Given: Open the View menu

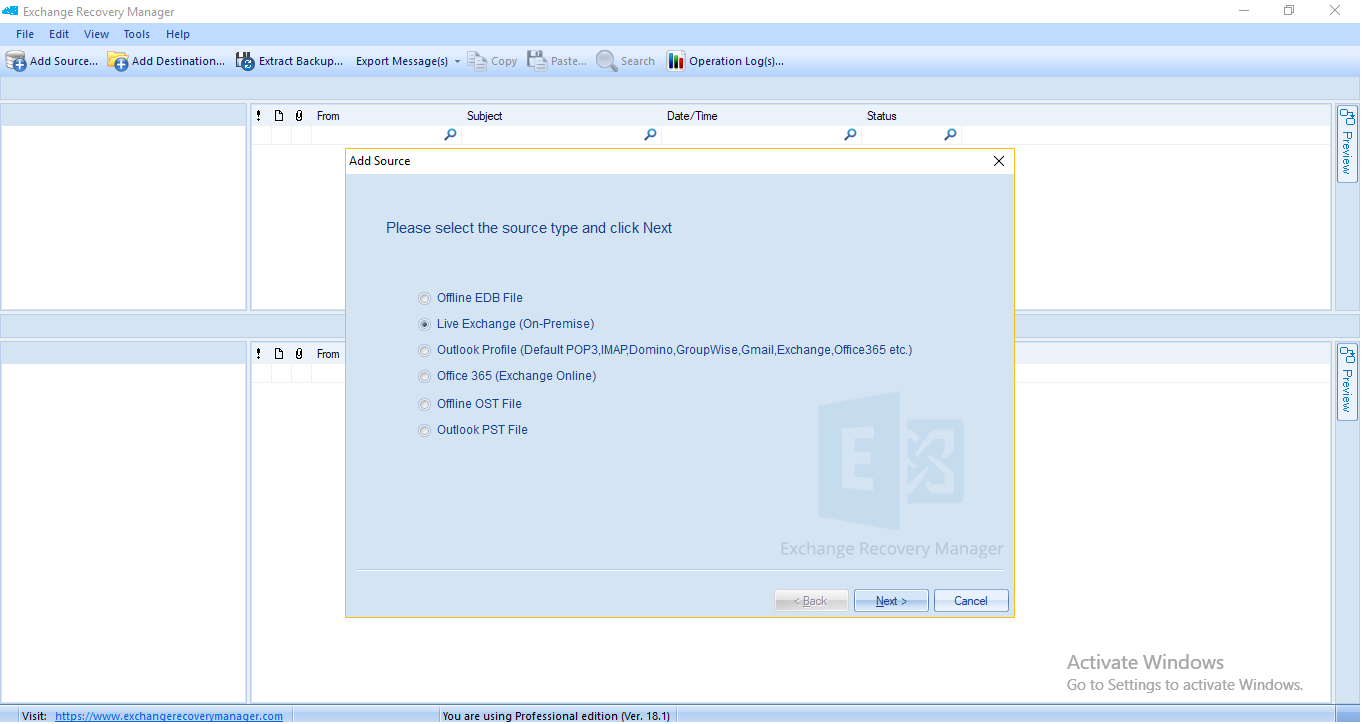Looking at the screenshot, I should (97, 34).
